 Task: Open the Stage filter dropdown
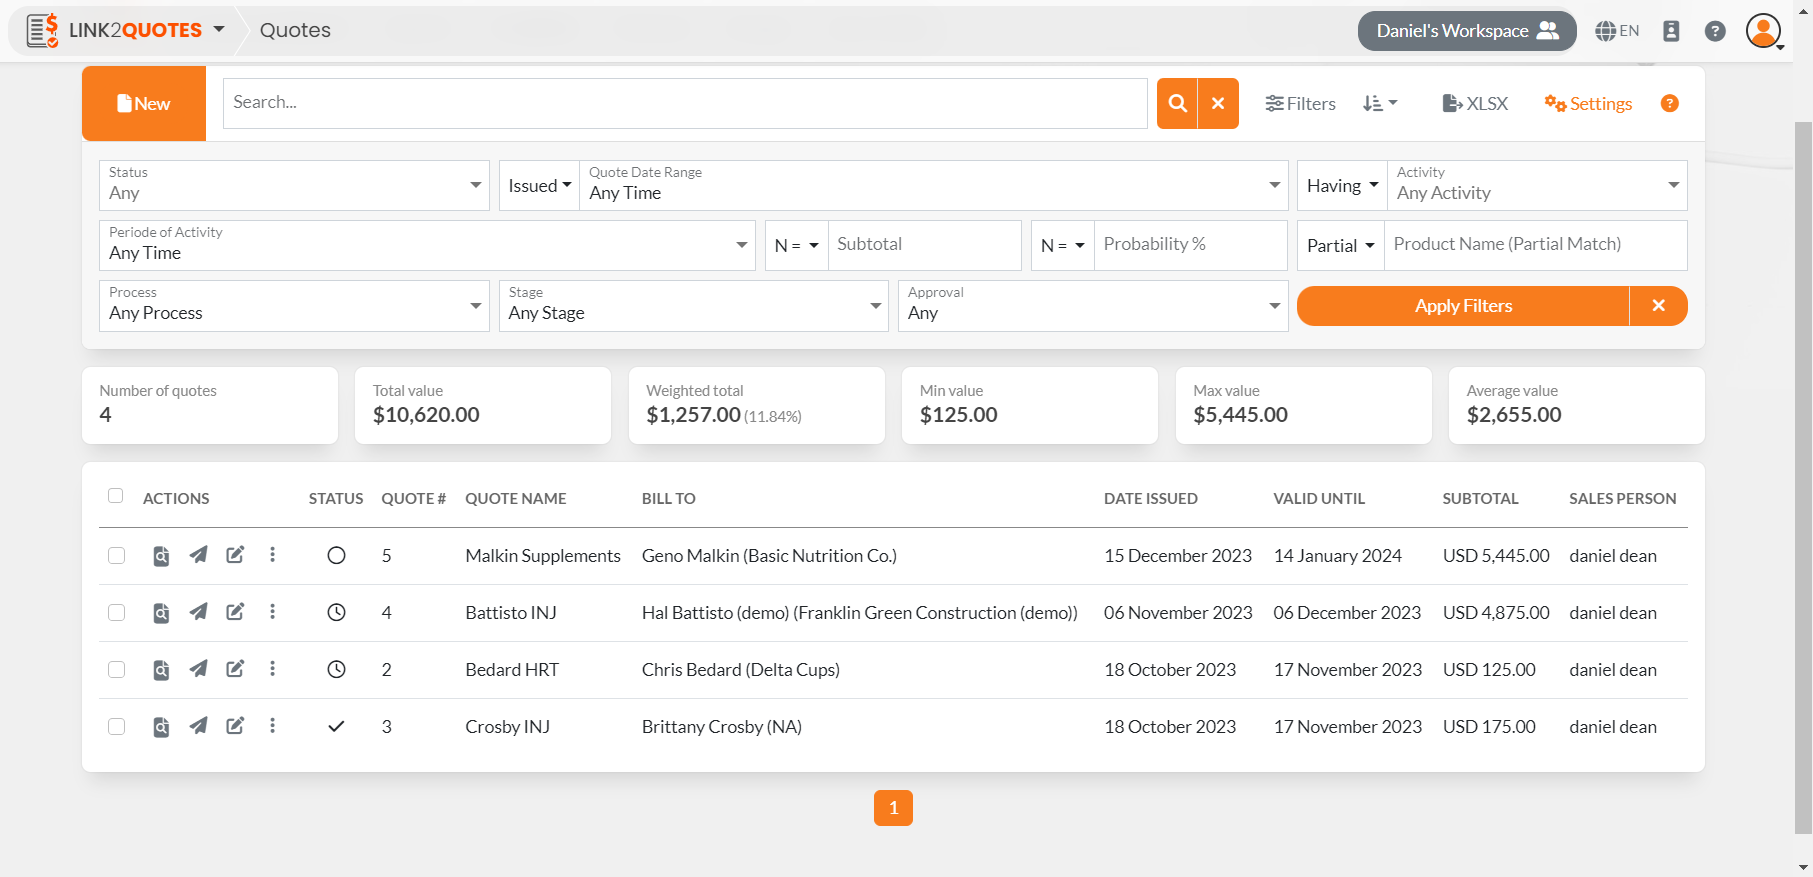click(x=694, y=305)
